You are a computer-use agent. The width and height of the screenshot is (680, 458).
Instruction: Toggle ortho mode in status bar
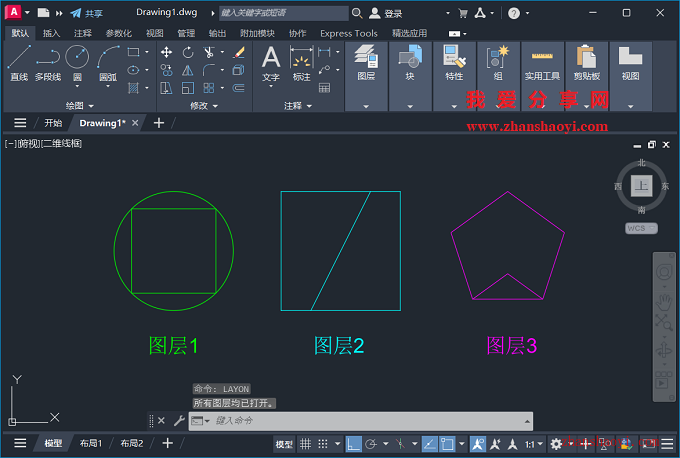pyautogui.click(x=353, y=444)
